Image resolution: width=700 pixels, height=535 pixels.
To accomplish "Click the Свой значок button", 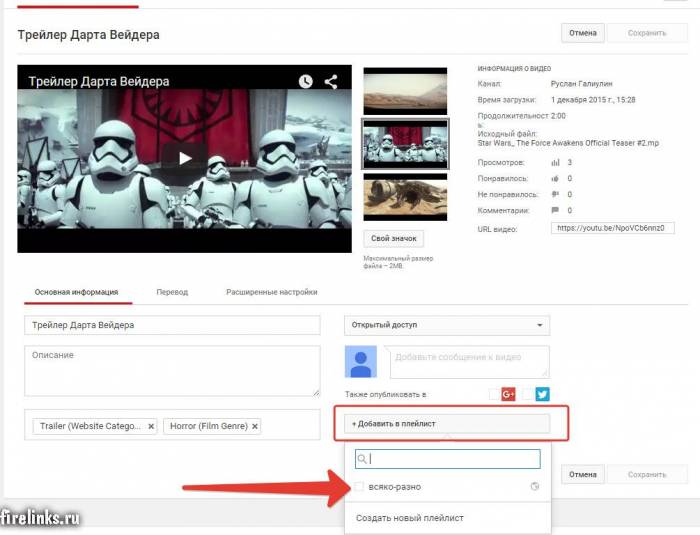I will click(394, 239).
